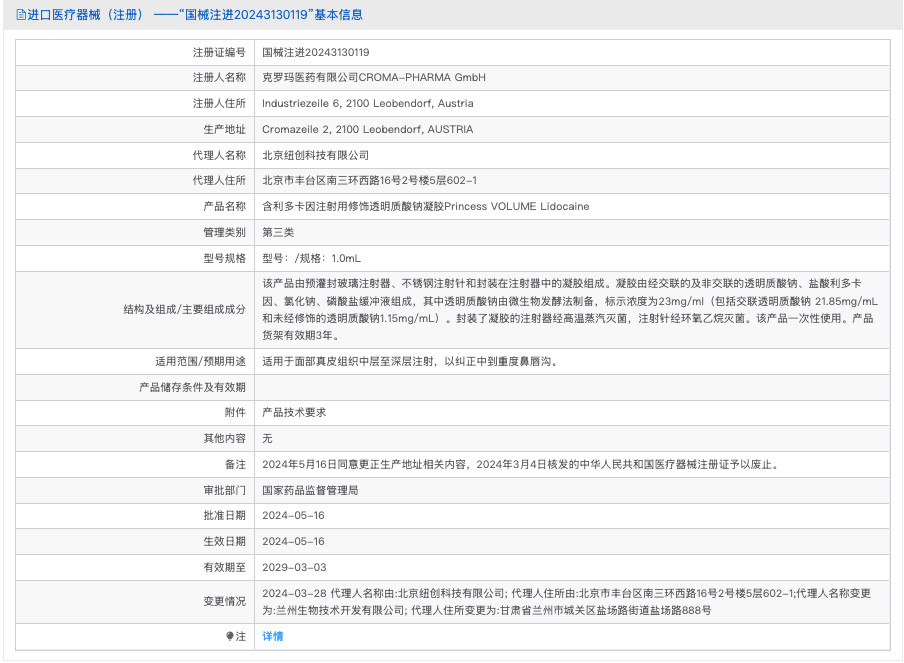Click the lightbulb icon next to 注 row
Viewport: 904px width, 663px height.
[x=227, y=636]
